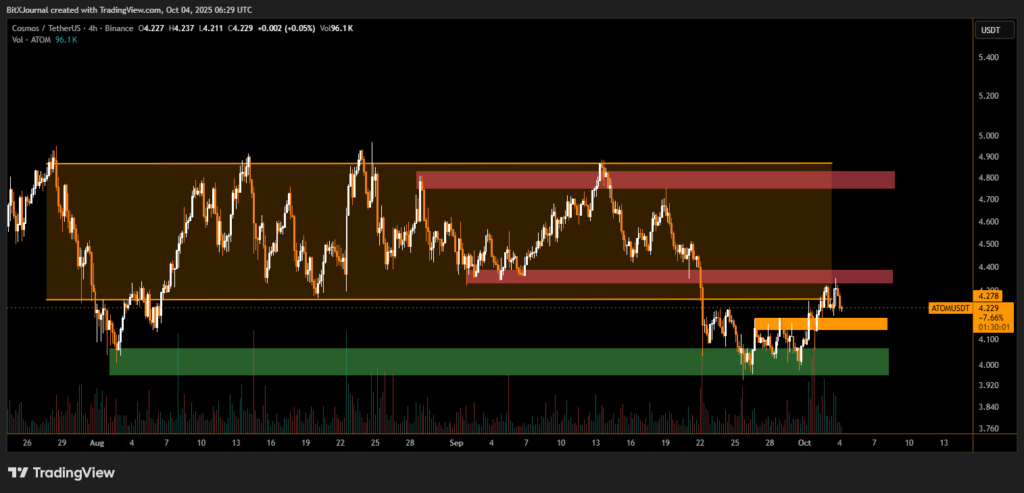1024x493 pixels.
Task: Click the 3.760 level on price scale
Action: [x=988, y=429]
